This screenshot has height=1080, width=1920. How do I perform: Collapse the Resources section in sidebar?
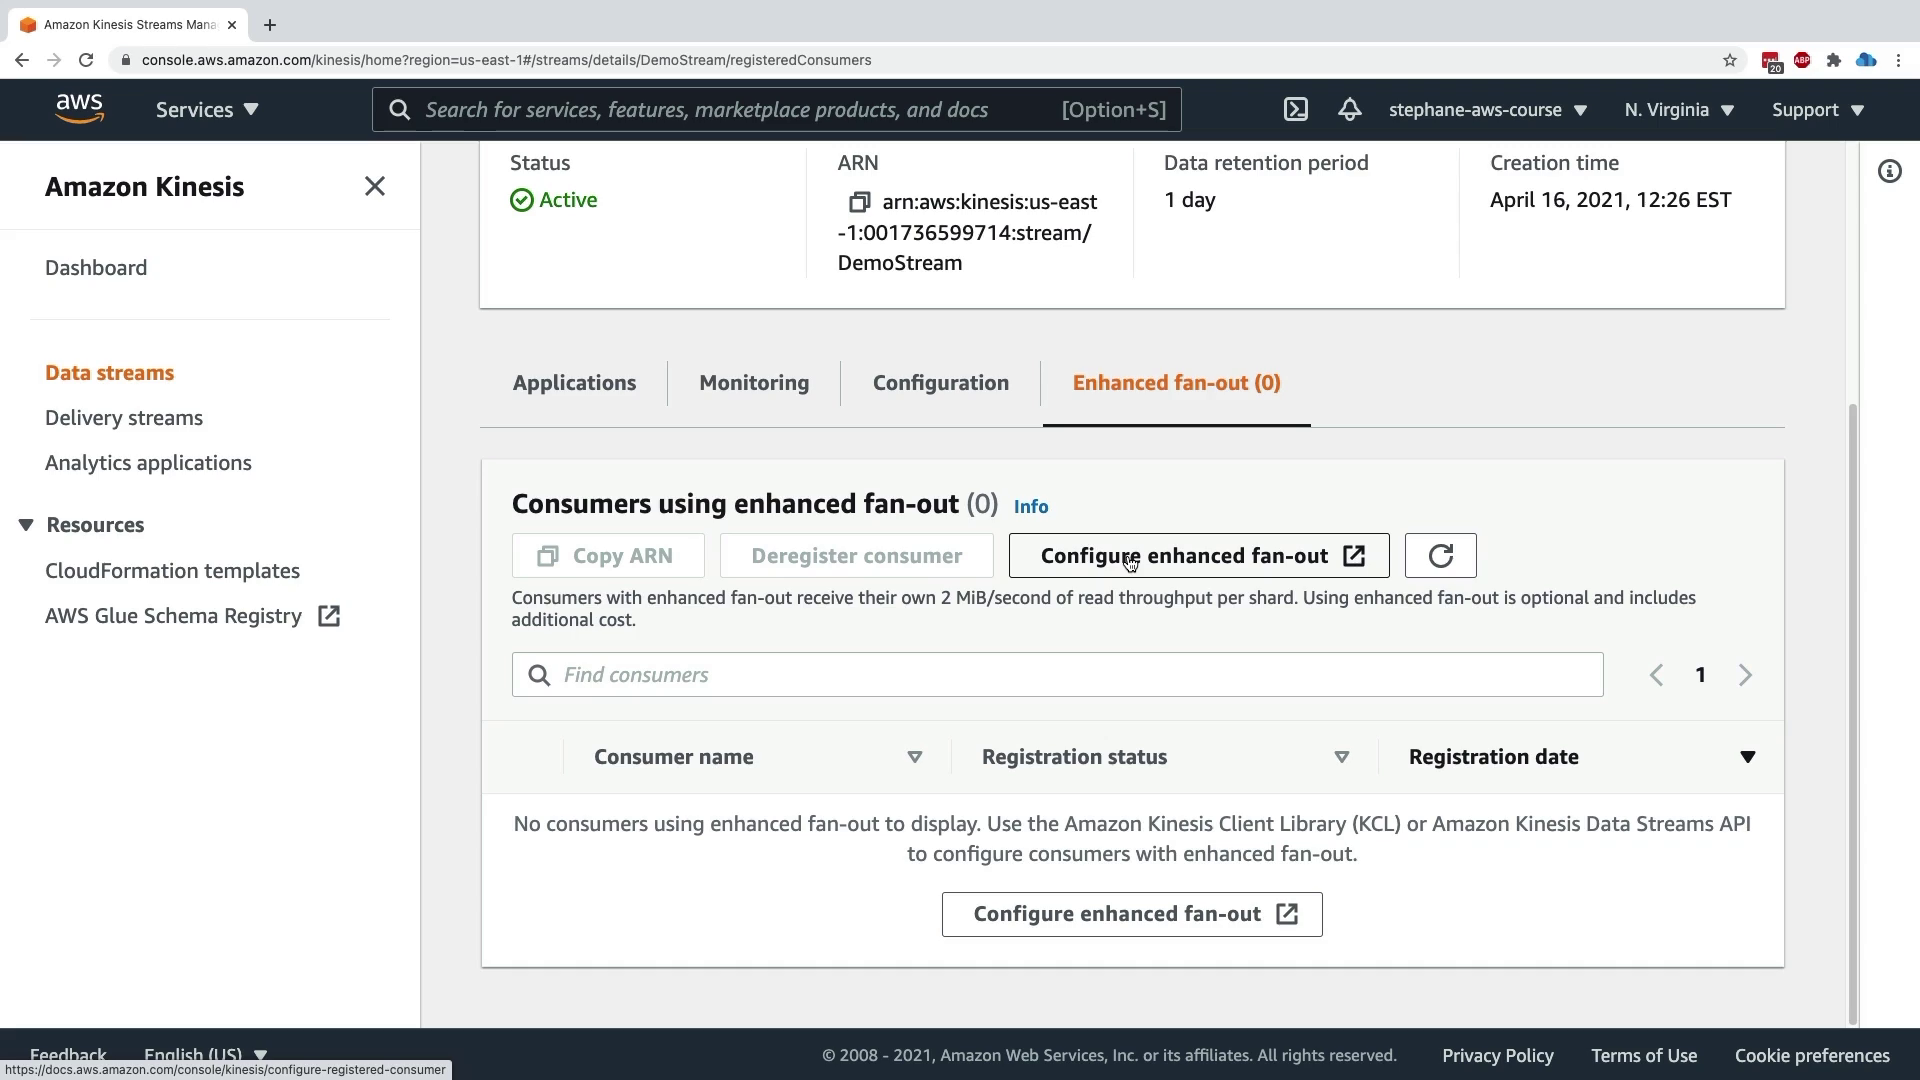point(26,525)
